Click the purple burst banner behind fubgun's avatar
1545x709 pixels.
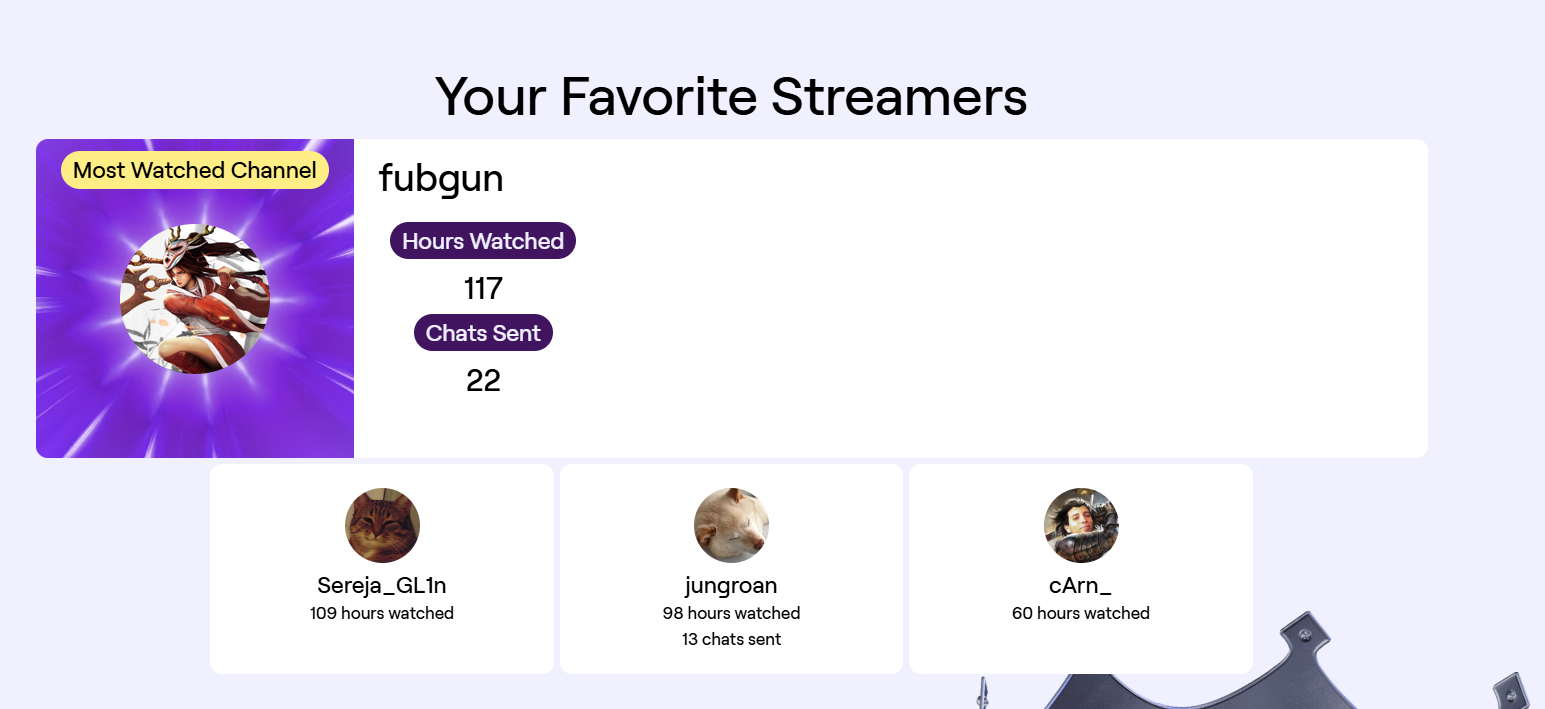coord(80,400)
